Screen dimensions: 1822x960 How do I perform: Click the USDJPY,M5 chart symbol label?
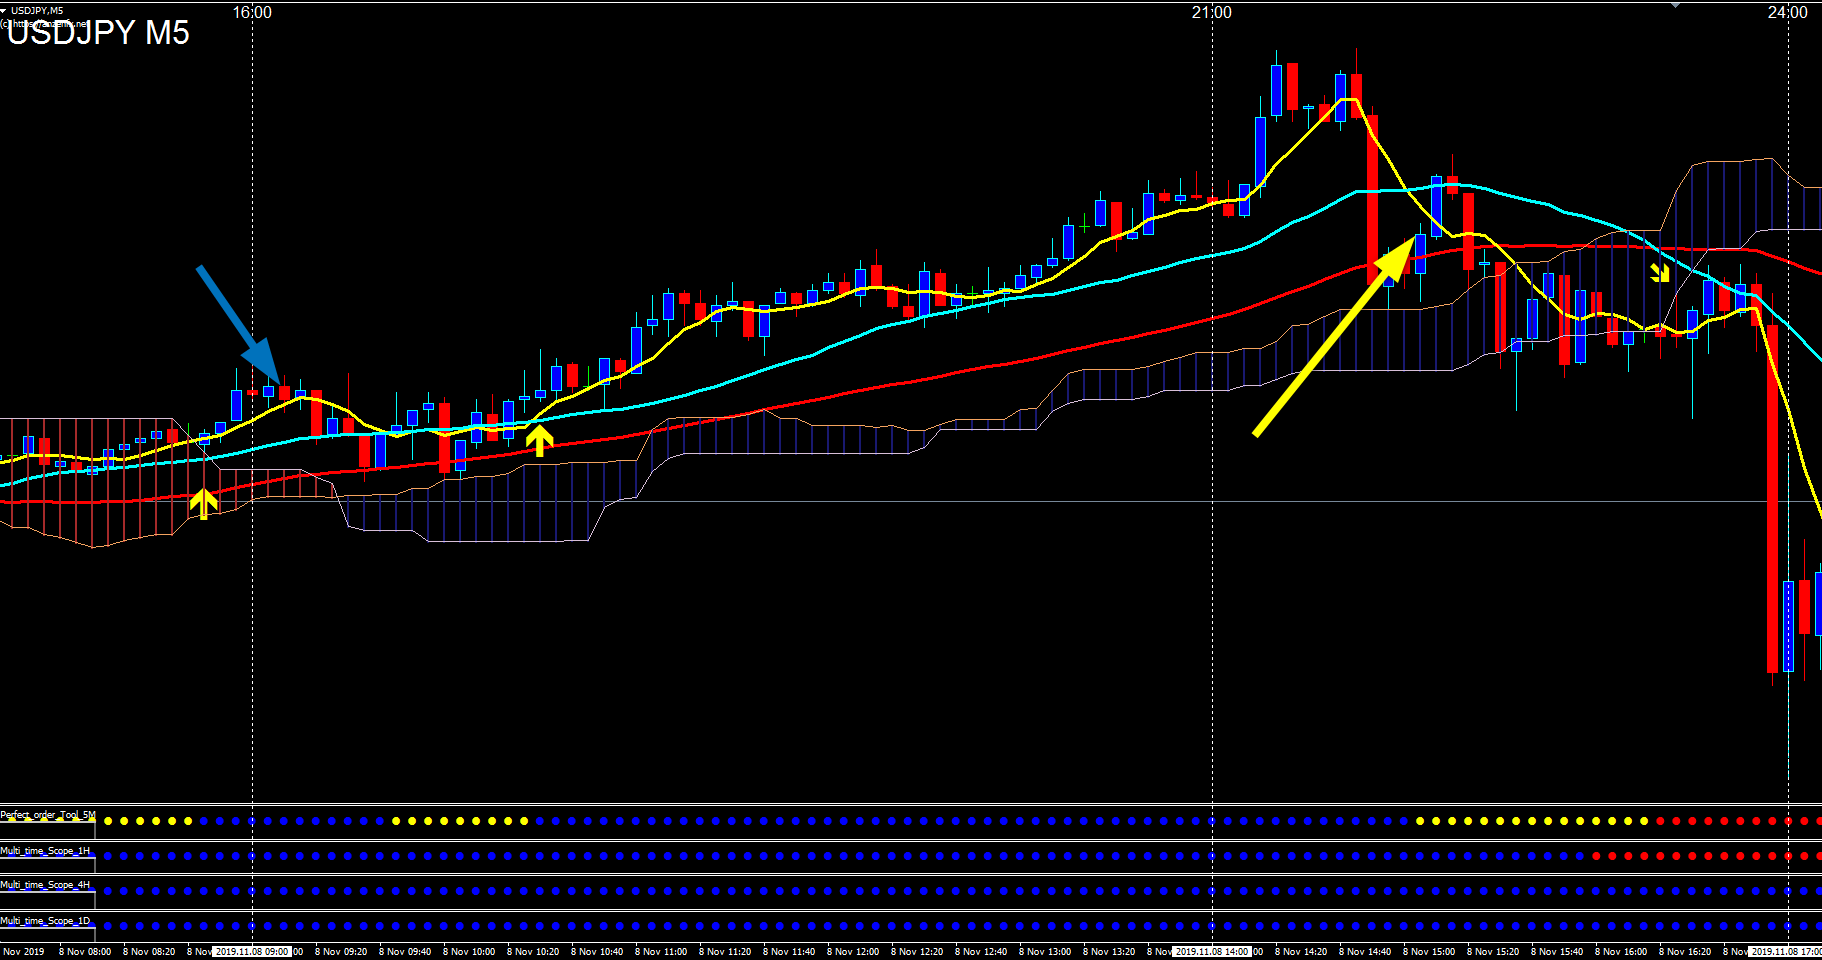click(37, 10)
